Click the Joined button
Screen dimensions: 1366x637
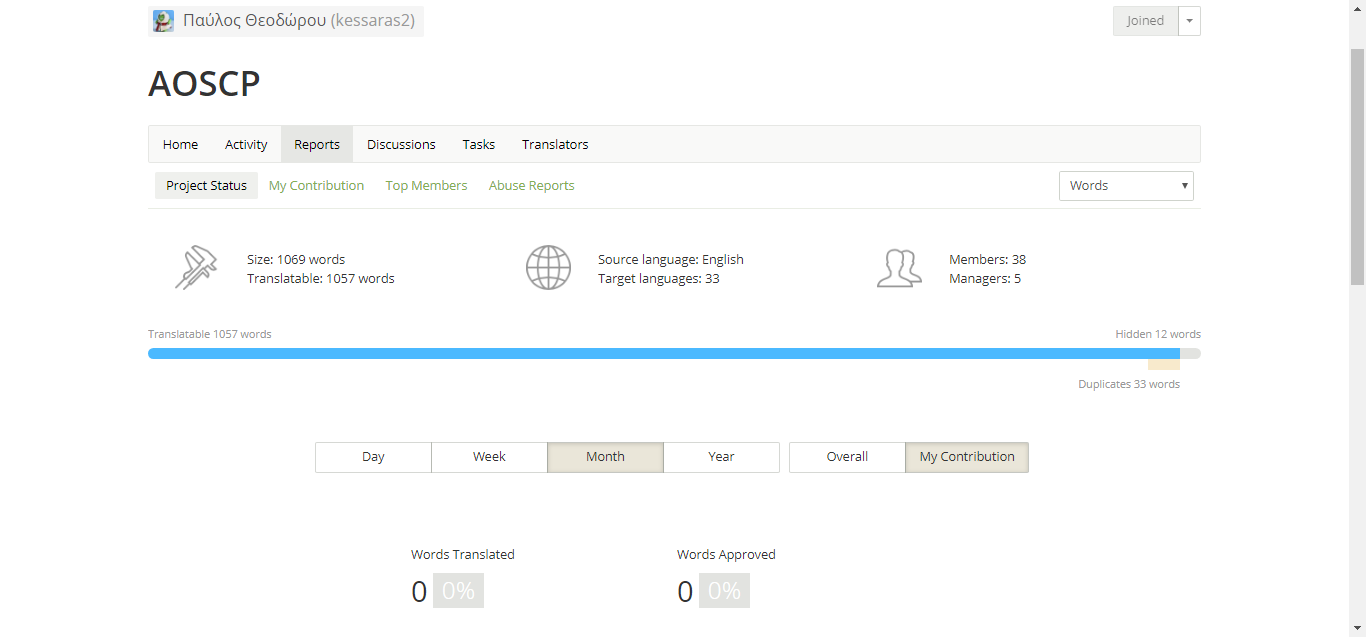(1145, 21)
